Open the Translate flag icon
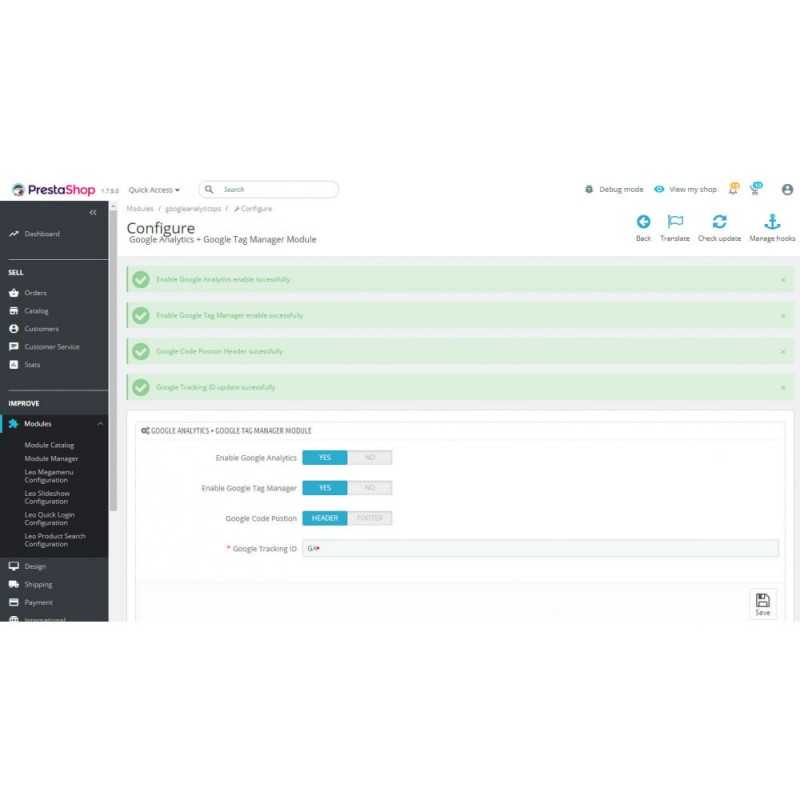 (x=675, y=222)
